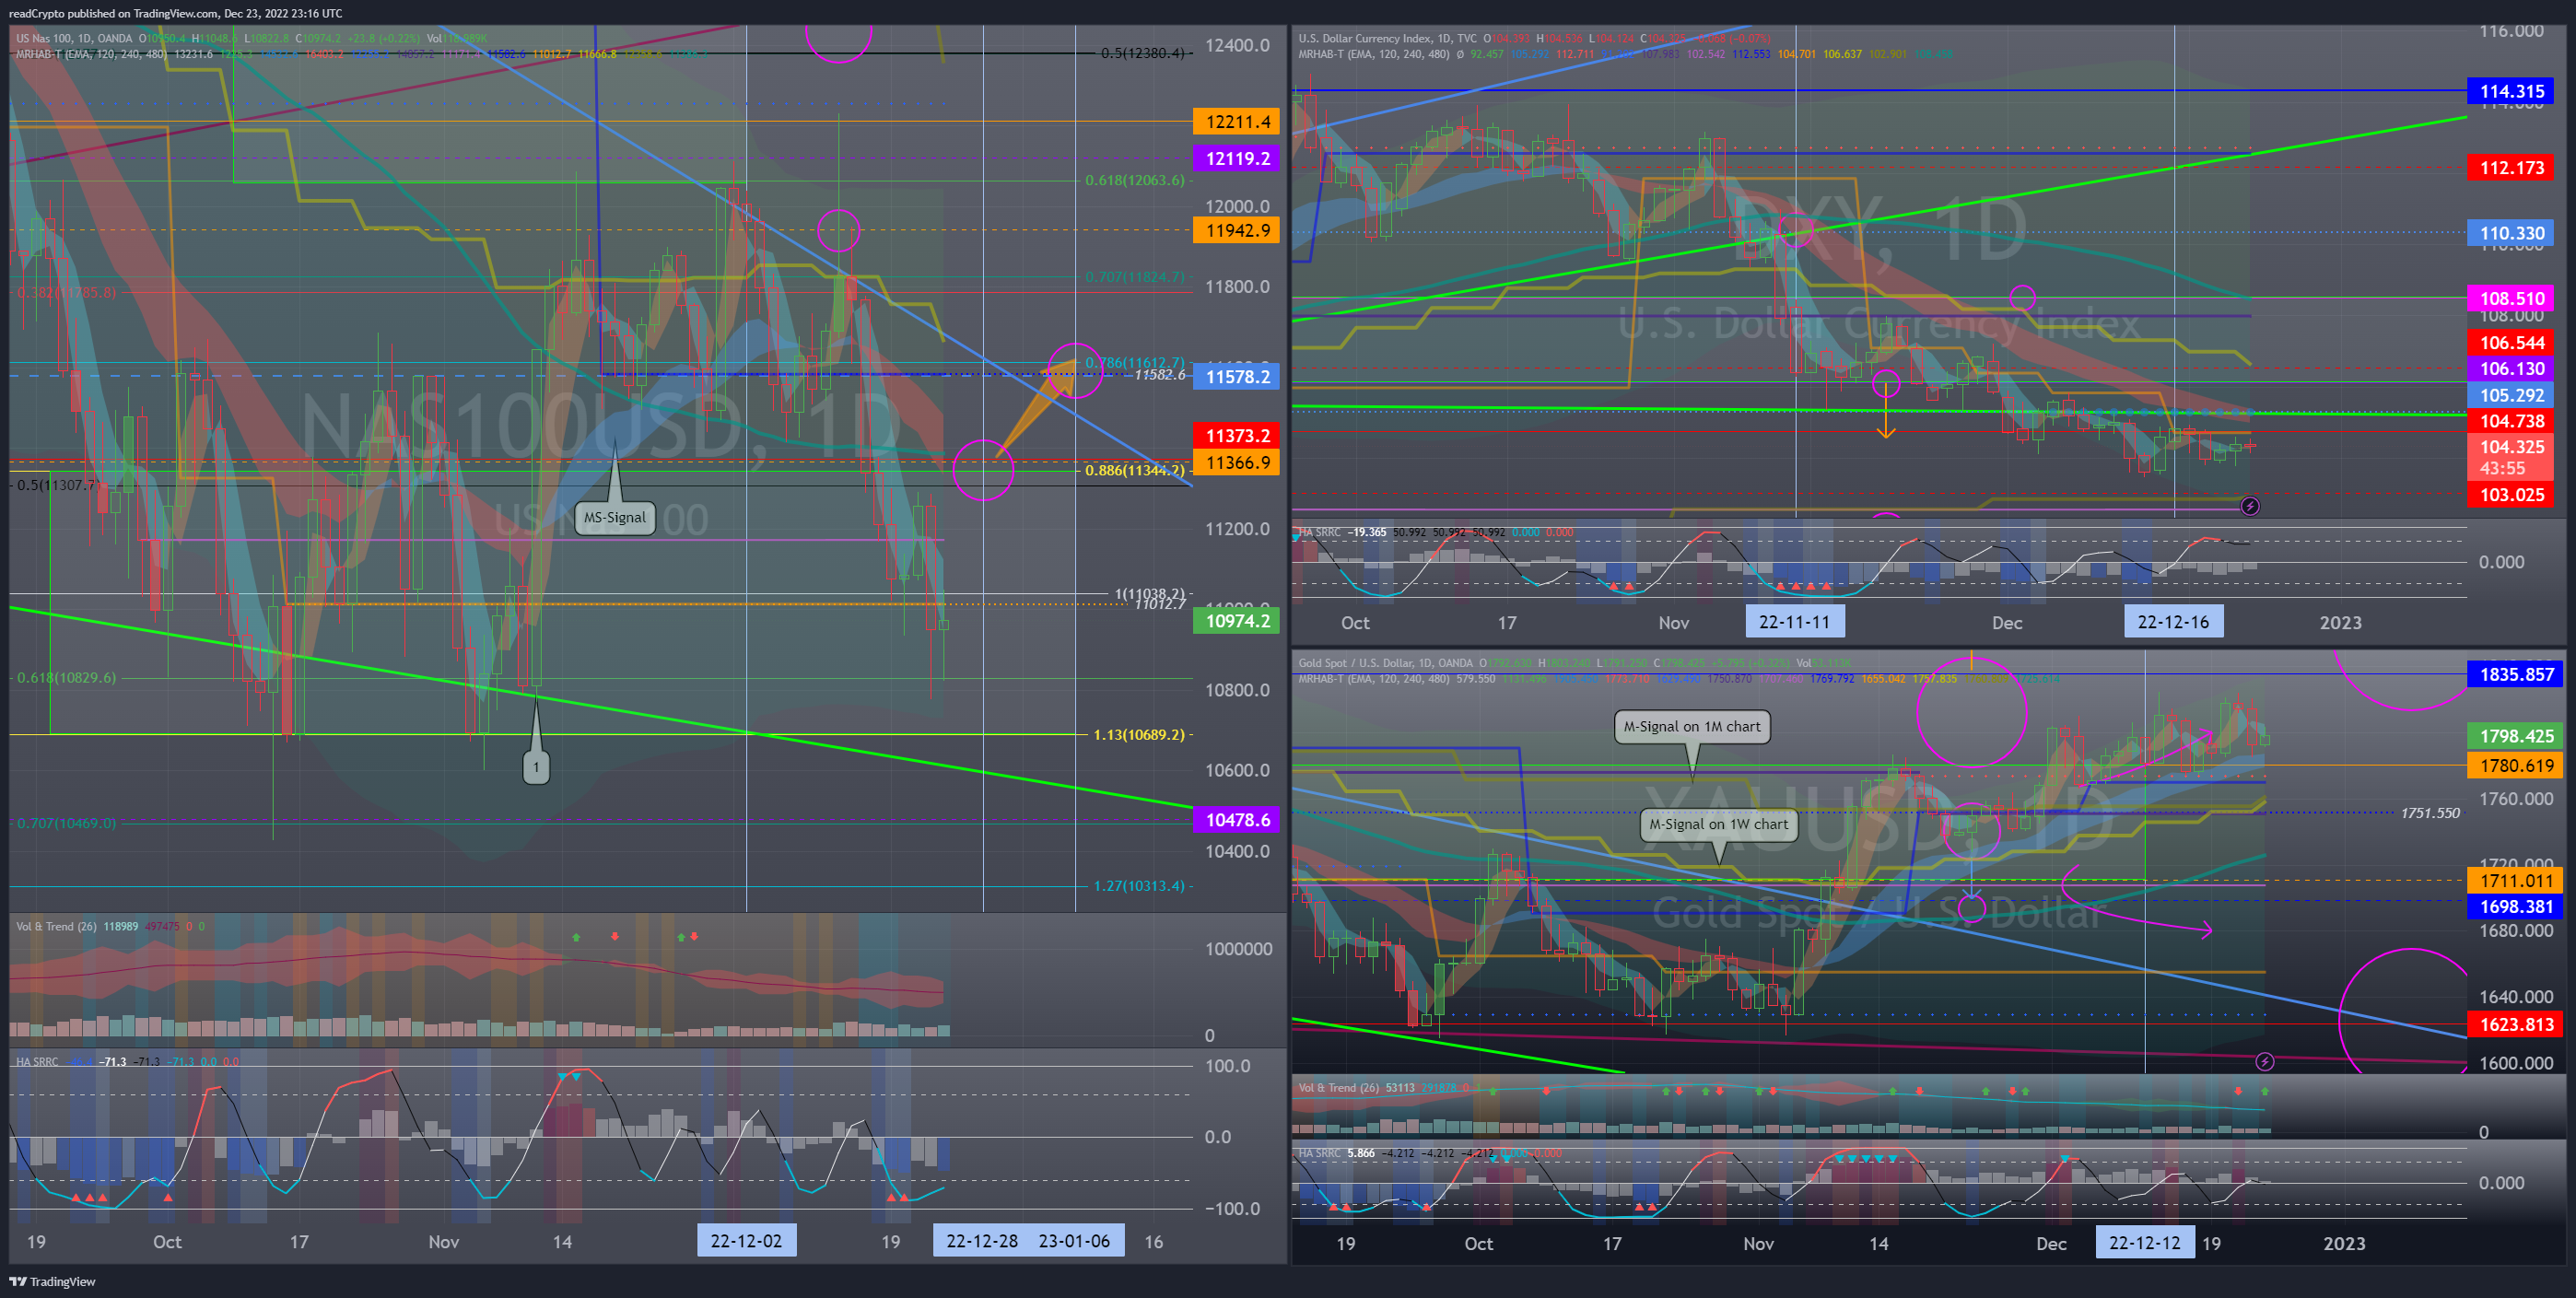Click the 1698.381 blue gold price label
This screenshot has width=2576, height=1298.
pyautogui.click(x=2516, y=907)
